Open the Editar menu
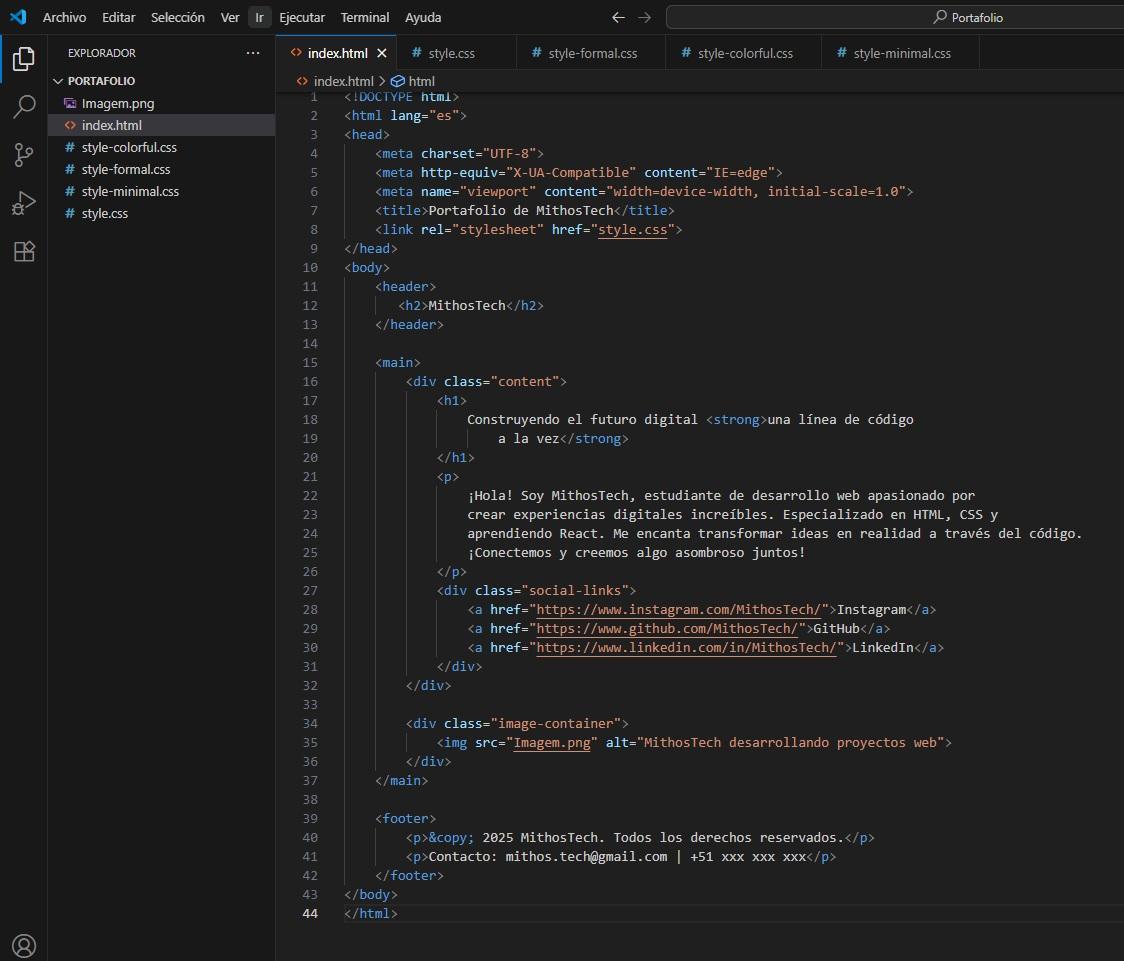1124x961 pixels. tap(118, 17)
